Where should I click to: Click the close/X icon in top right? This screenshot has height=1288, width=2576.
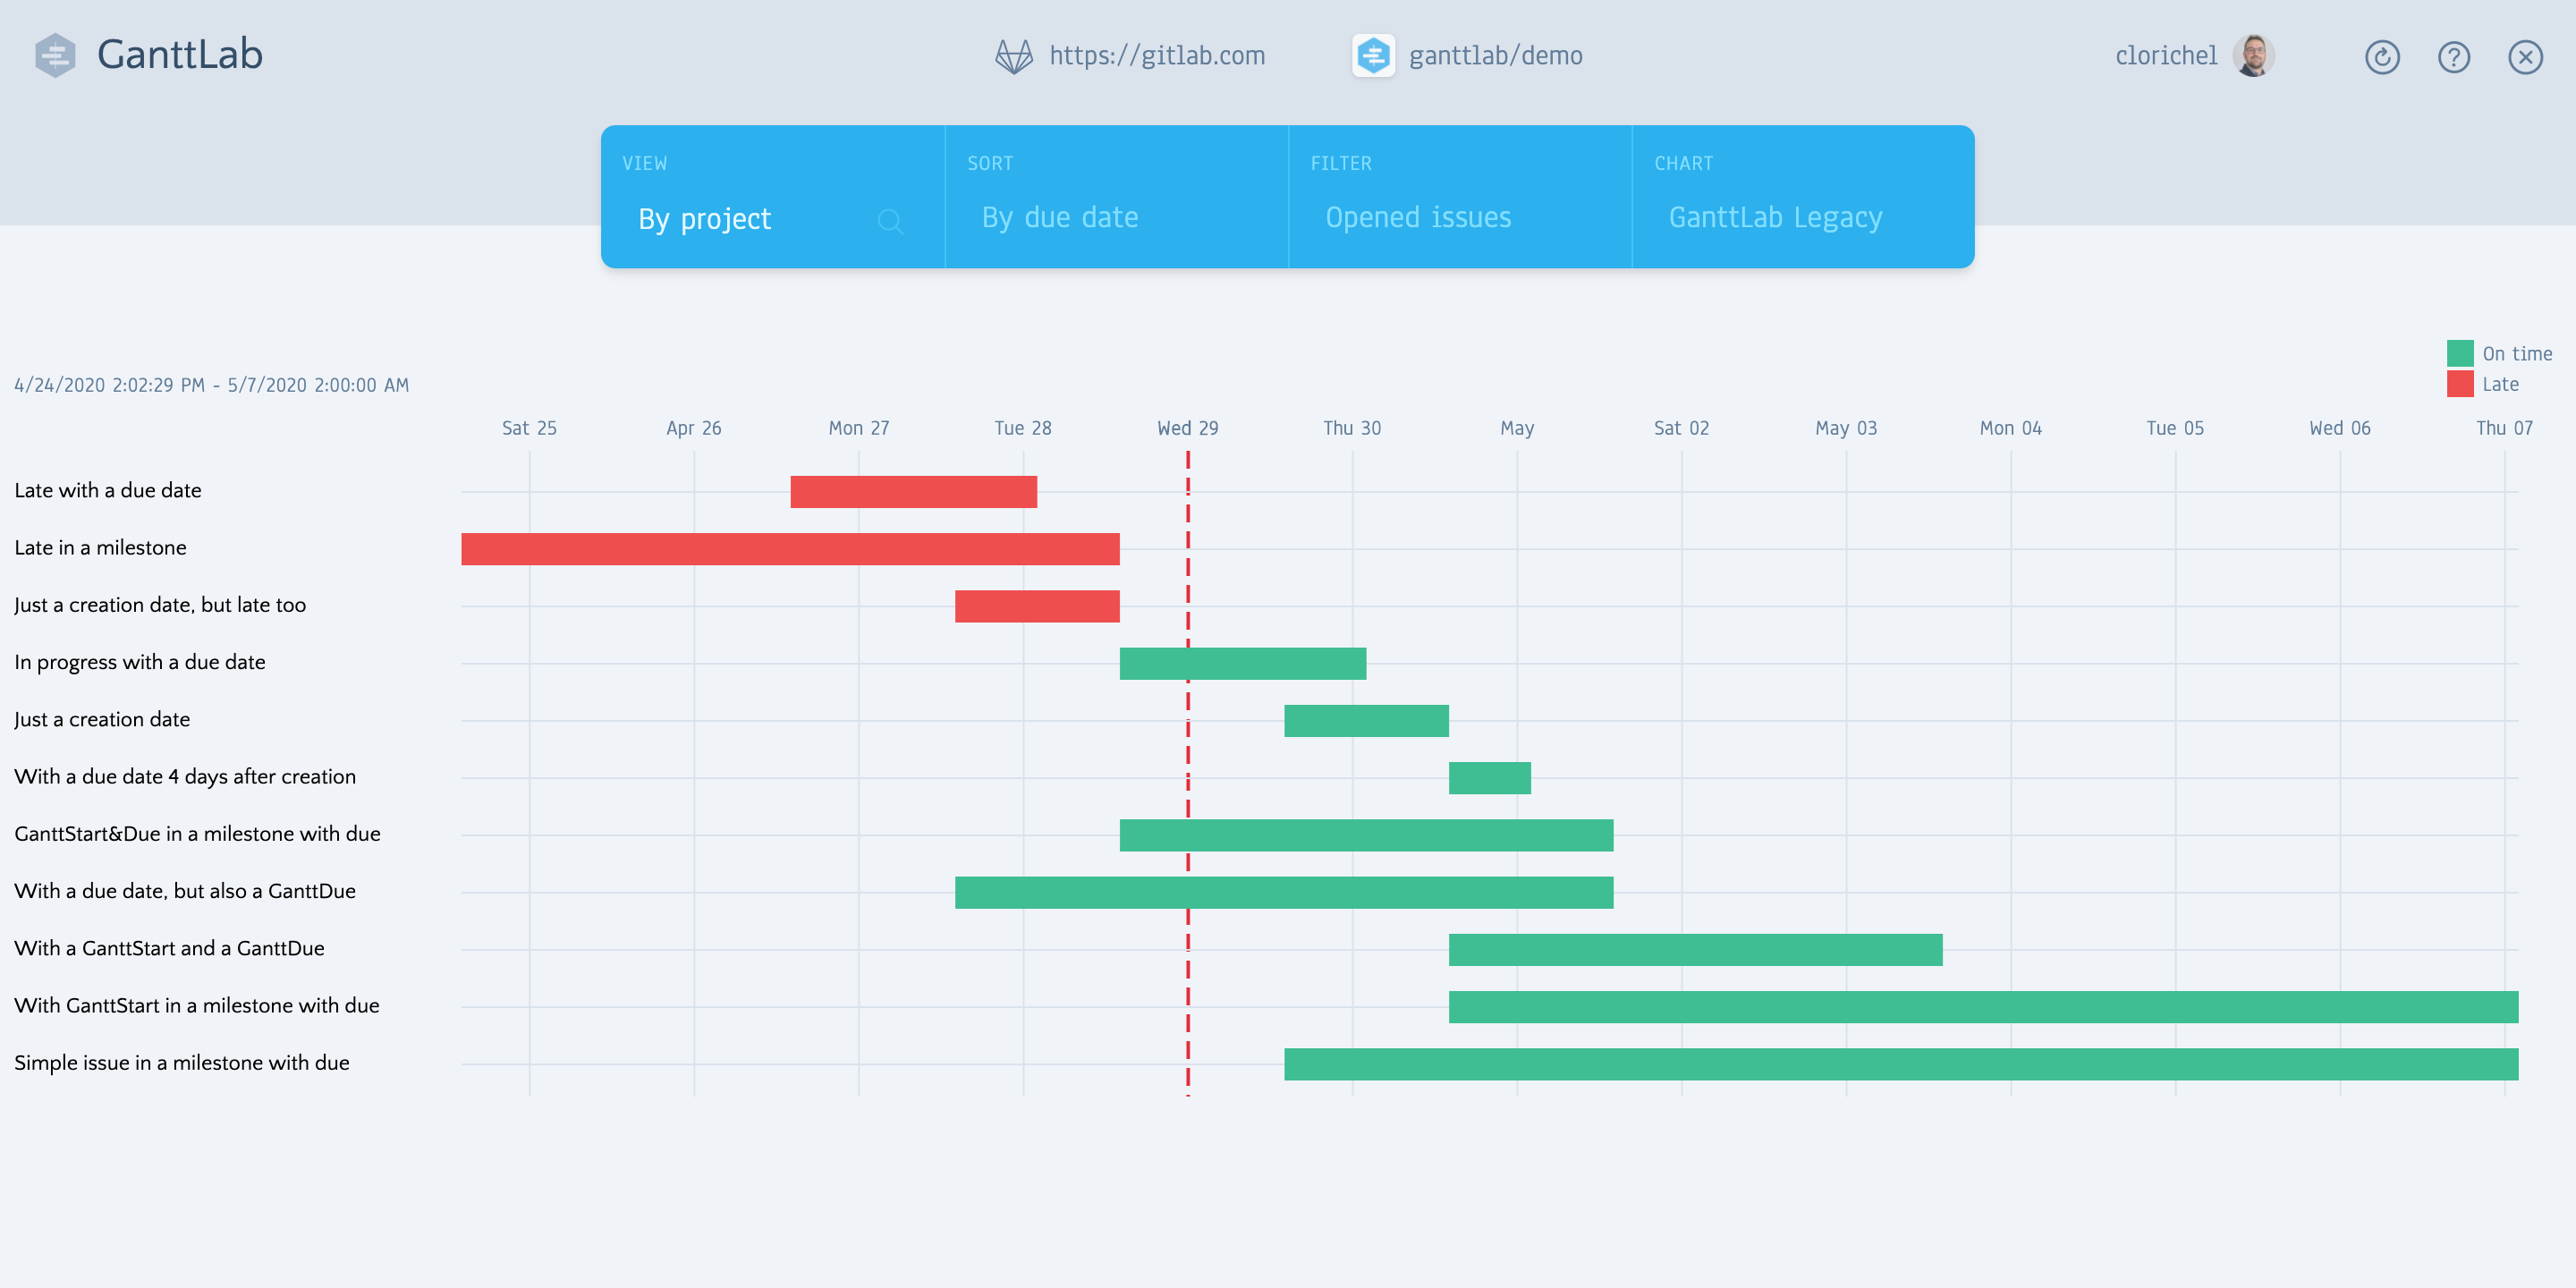pos(2525,57)
